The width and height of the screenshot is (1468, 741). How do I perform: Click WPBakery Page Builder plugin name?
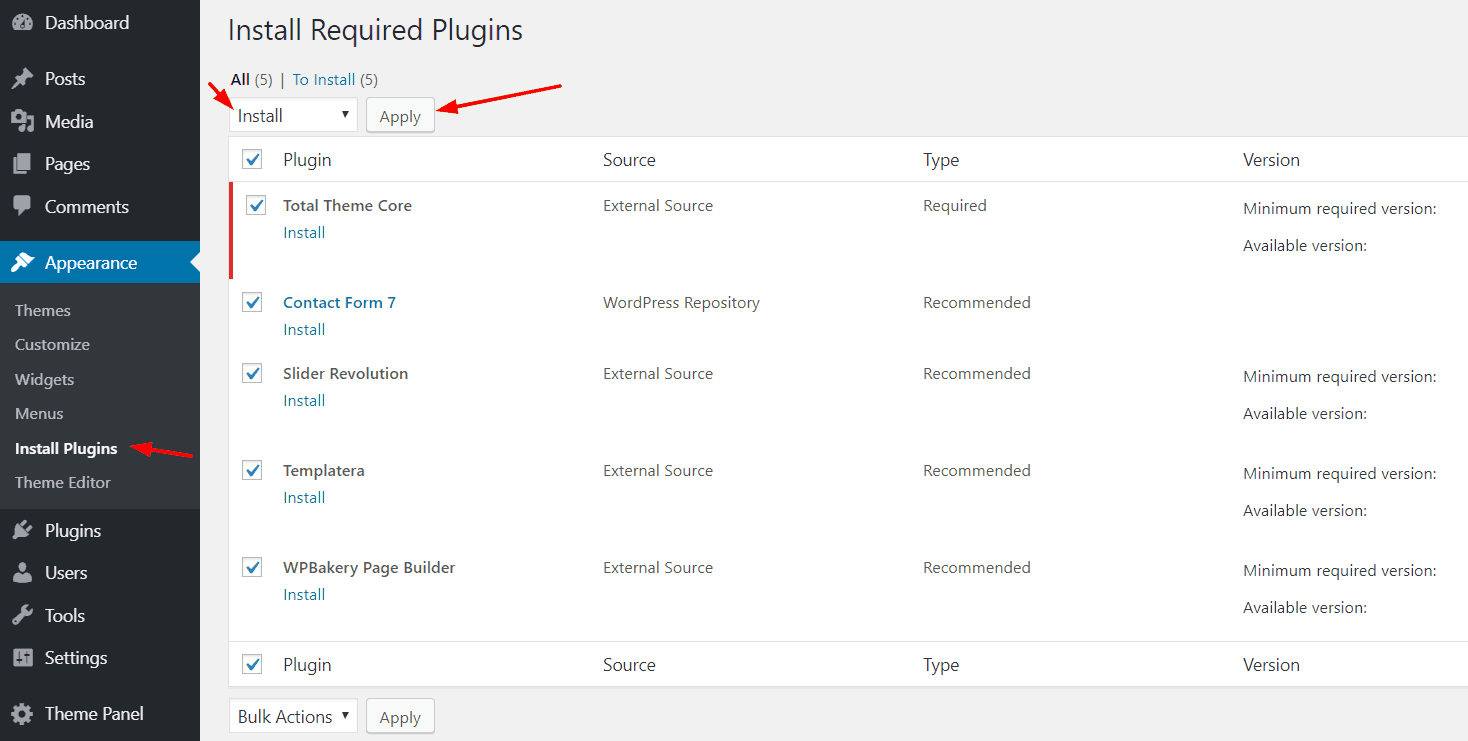coord(369,567)
